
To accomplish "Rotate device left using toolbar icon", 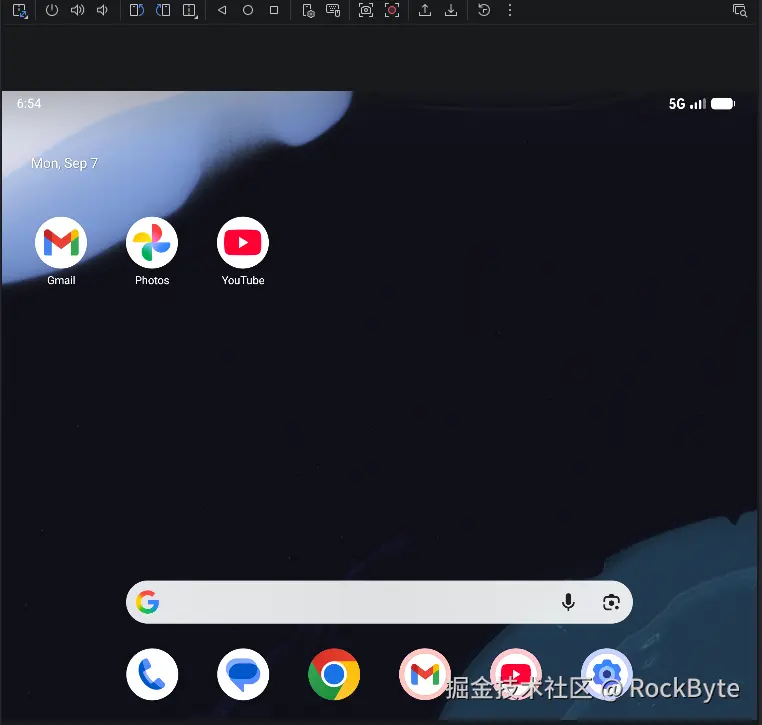I will (x=137, y=10).
